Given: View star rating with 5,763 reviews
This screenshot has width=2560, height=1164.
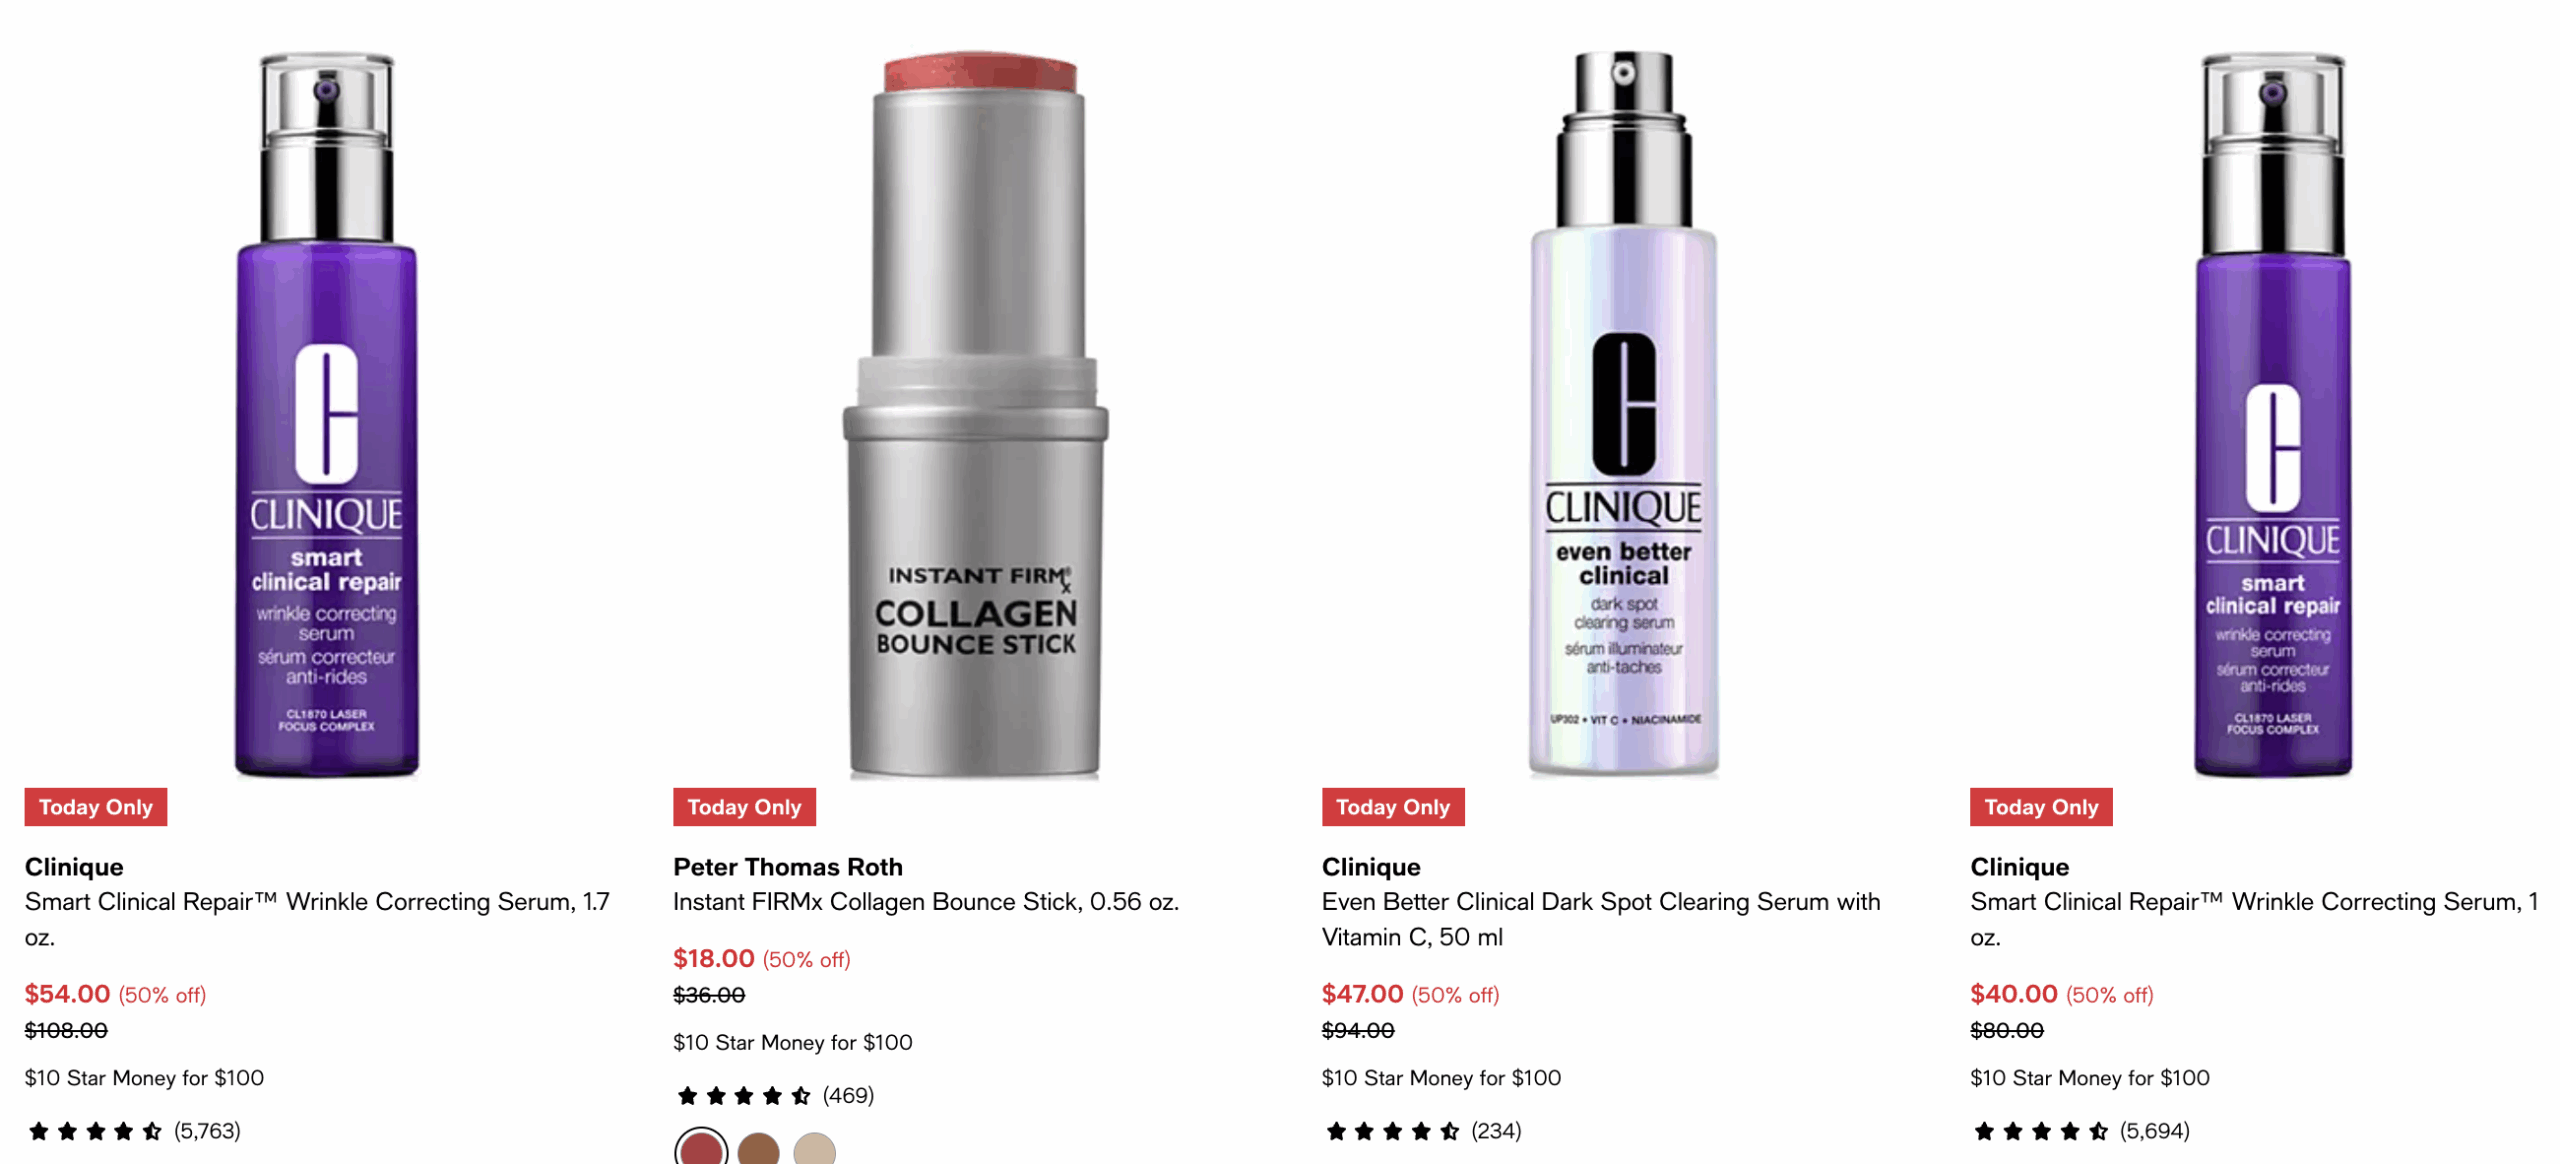Looking at the screenshot, I should coord(134,1130).
